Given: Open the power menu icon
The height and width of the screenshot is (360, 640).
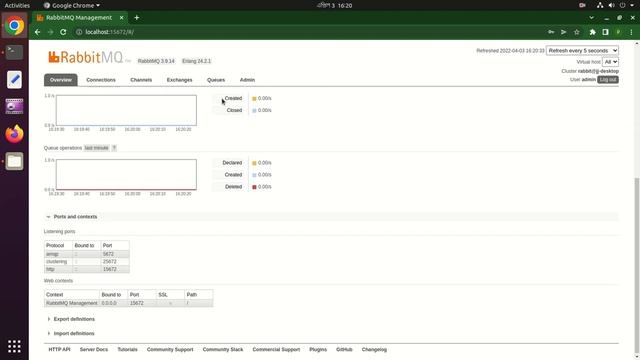Looking at the screenshot, I should point(622,5).
